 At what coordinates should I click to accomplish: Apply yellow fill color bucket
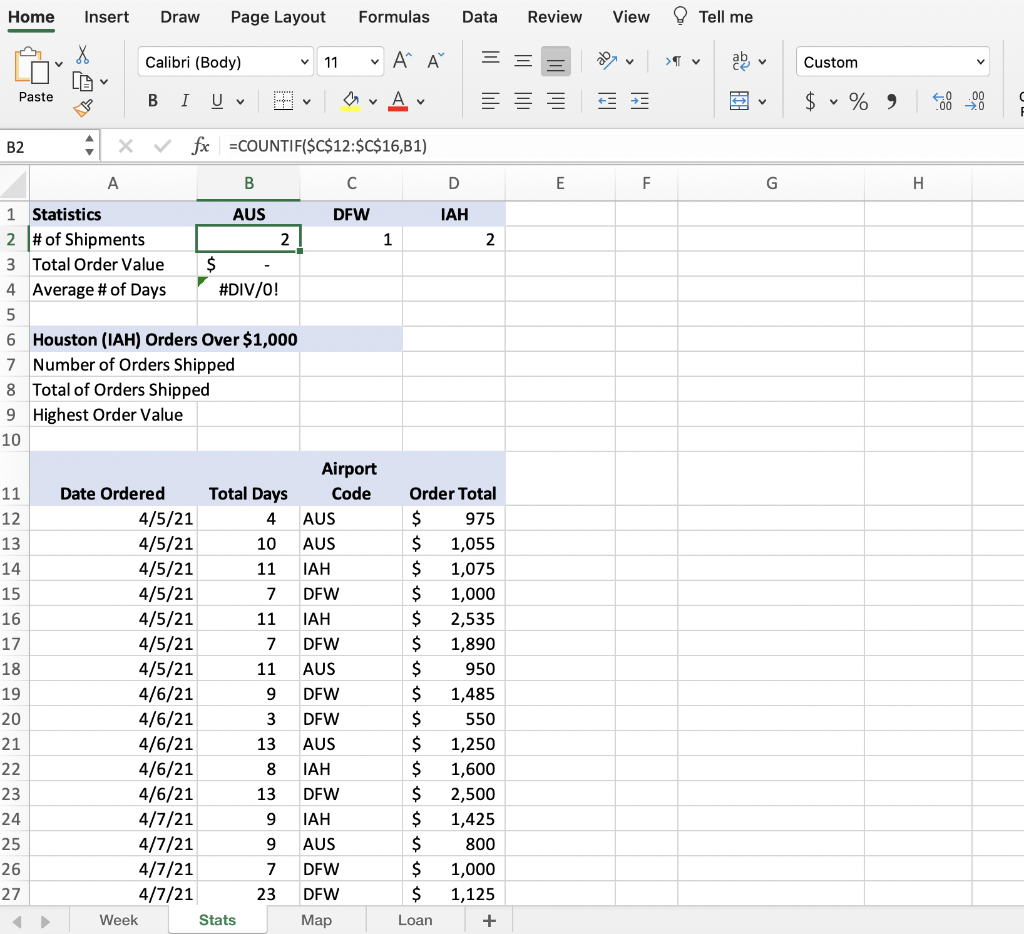[x=351, y=101]
